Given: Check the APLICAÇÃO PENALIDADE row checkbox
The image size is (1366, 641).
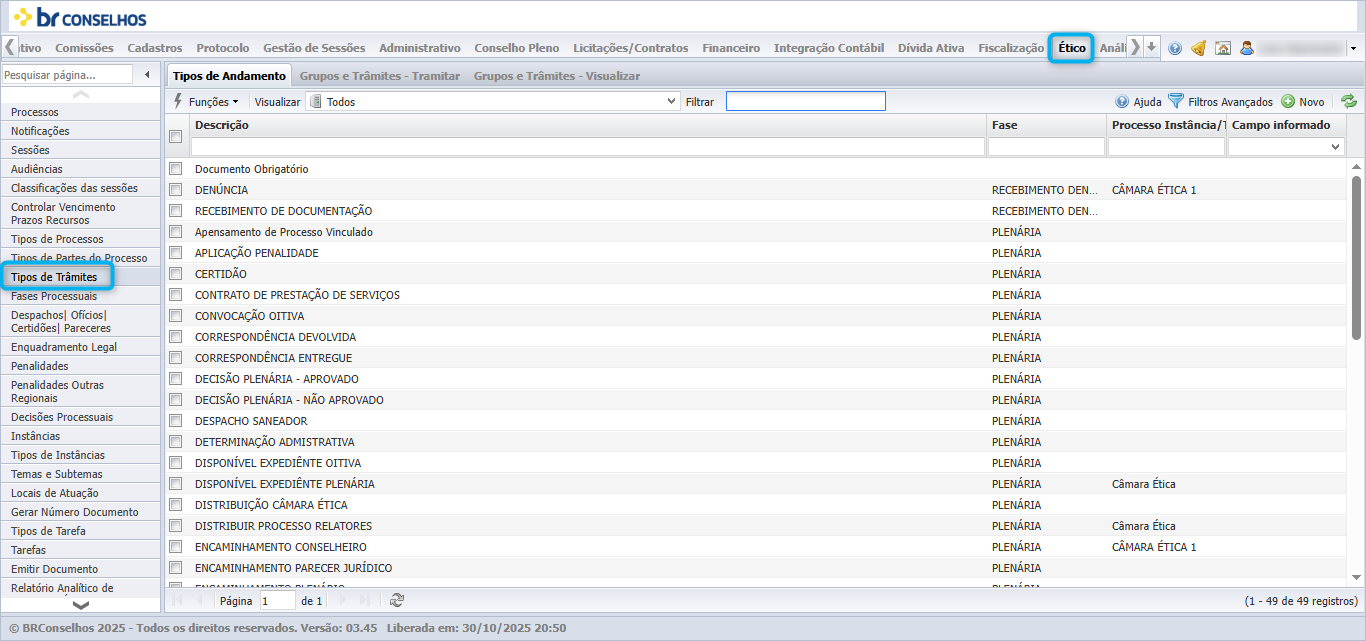Looking at the screenshot, I should [x=175, y=253].
